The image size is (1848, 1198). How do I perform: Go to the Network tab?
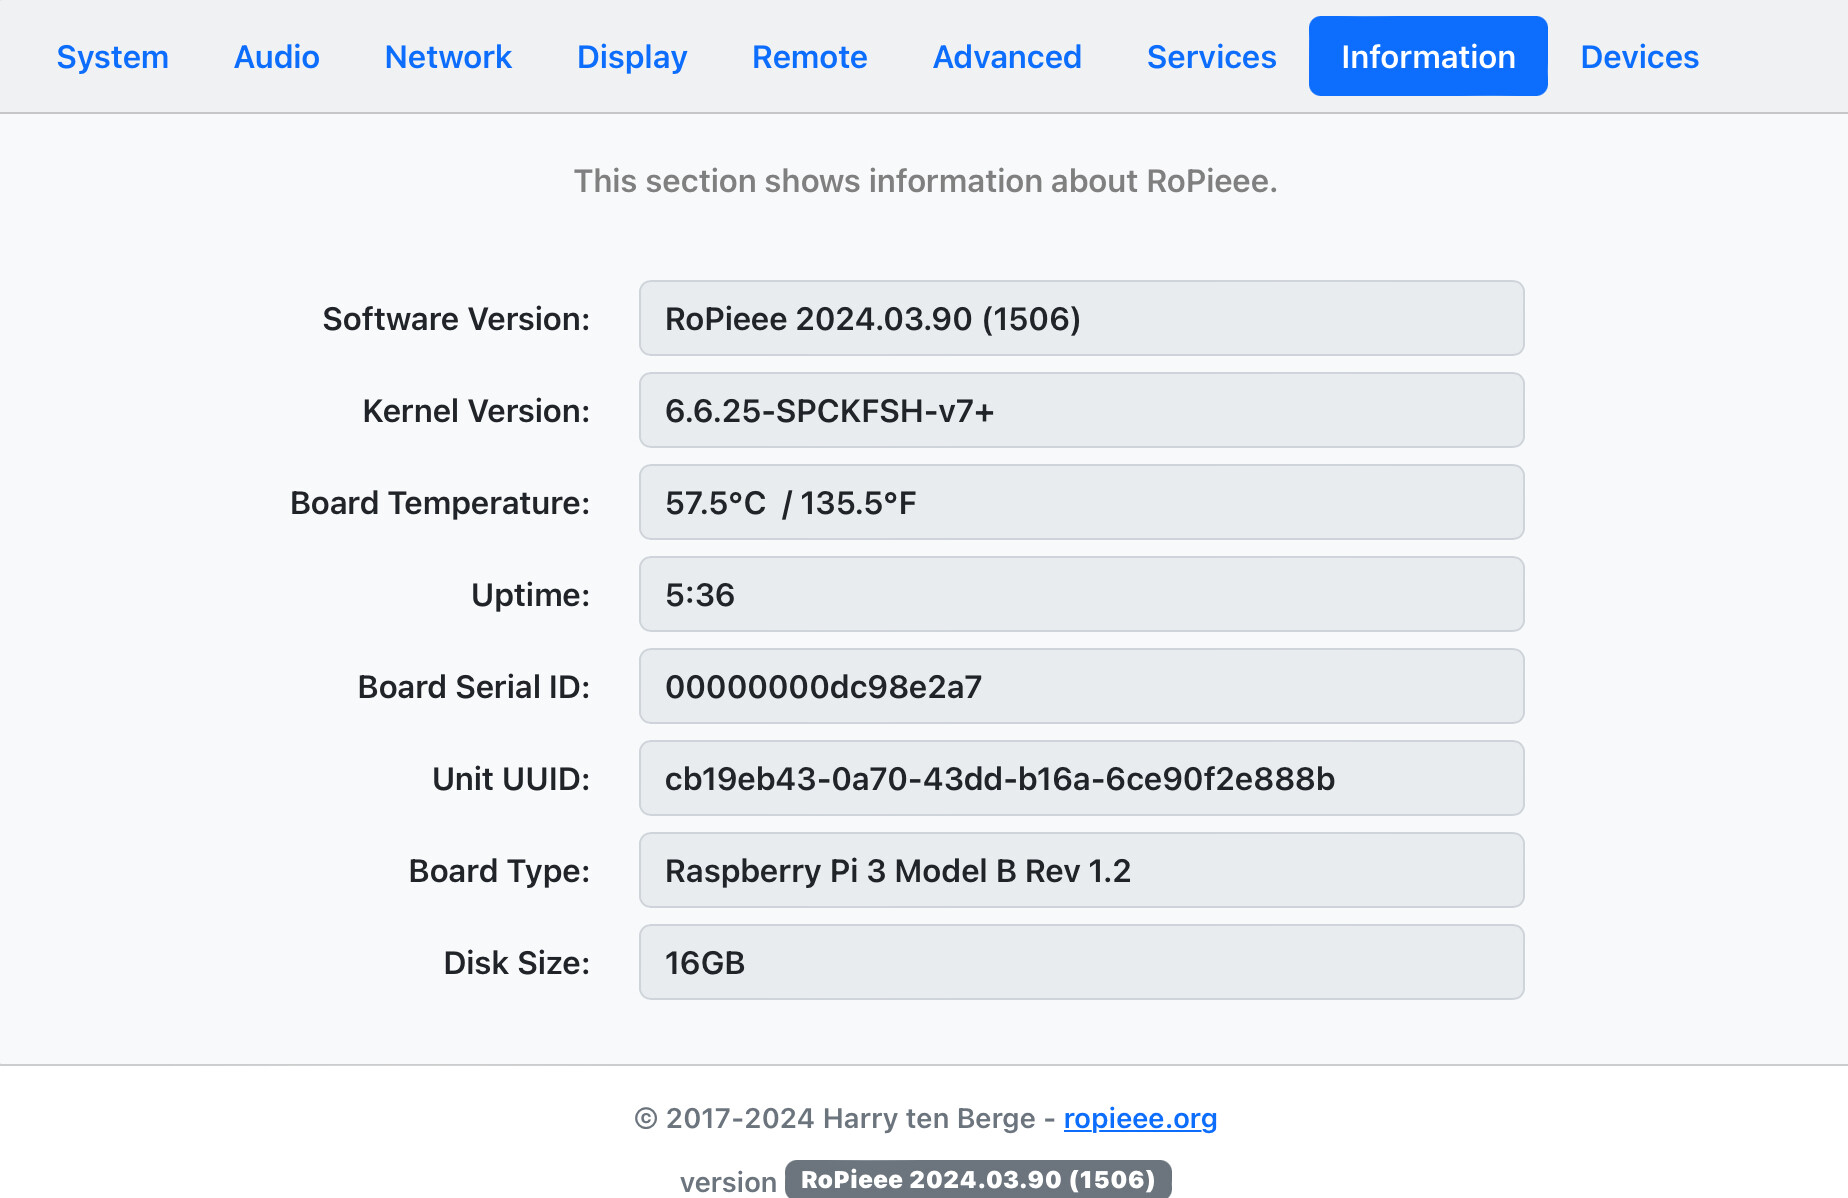coord(448,57)
